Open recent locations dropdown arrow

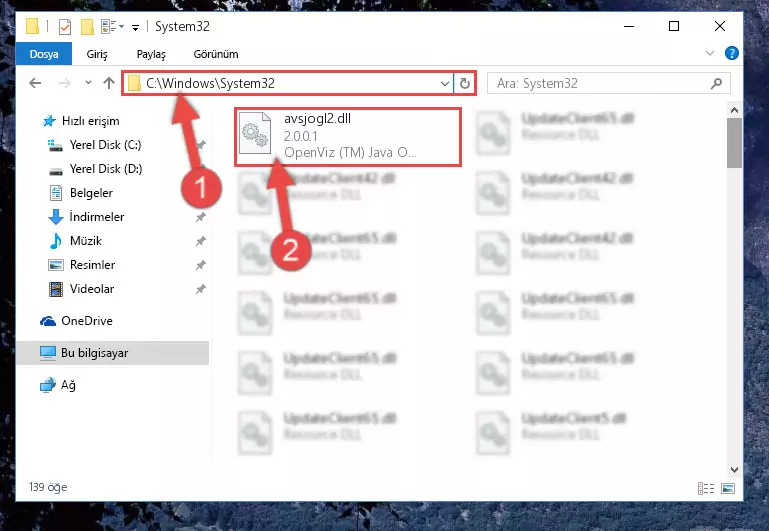pyautogui.click(x=88, y=83)
